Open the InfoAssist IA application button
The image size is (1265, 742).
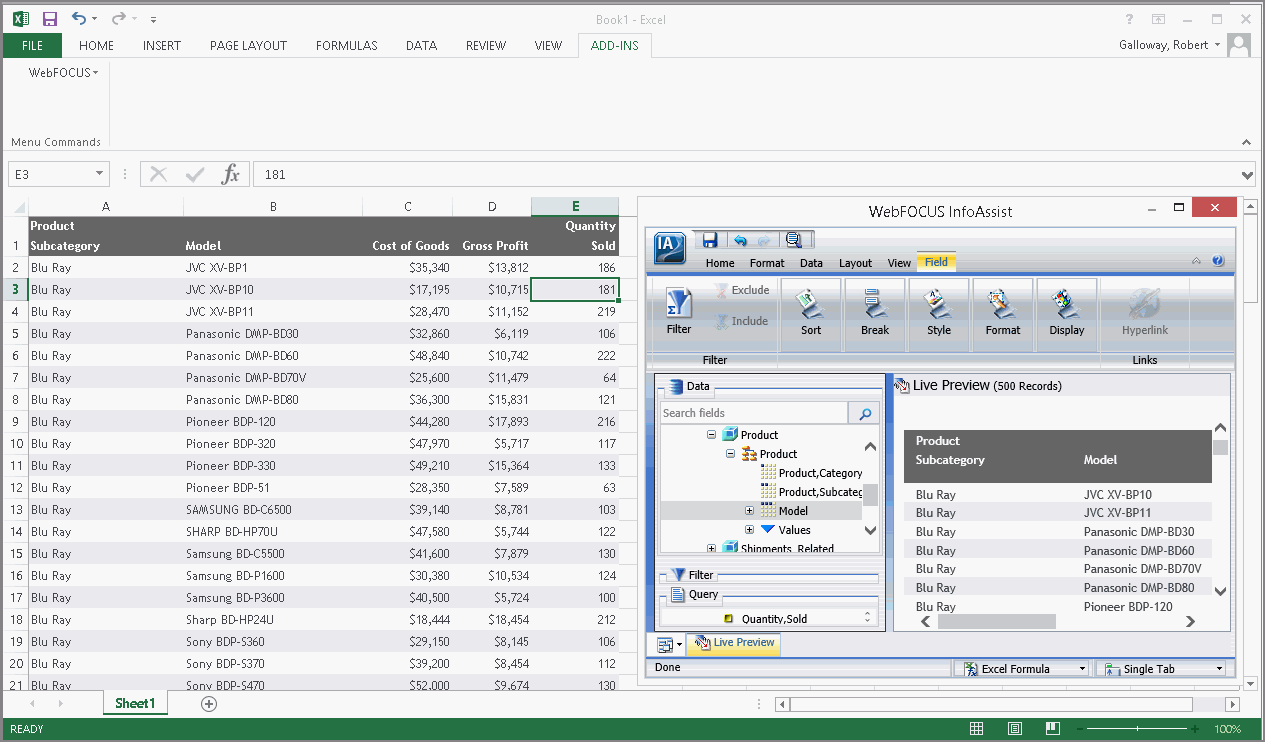(669, 248)
